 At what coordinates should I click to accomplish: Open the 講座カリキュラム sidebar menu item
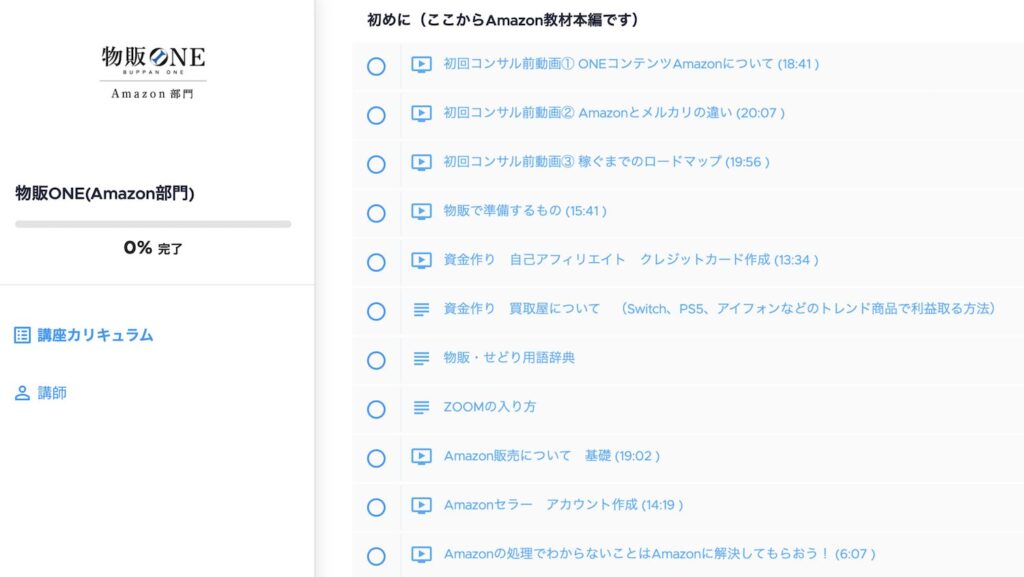tap(95, 336)
